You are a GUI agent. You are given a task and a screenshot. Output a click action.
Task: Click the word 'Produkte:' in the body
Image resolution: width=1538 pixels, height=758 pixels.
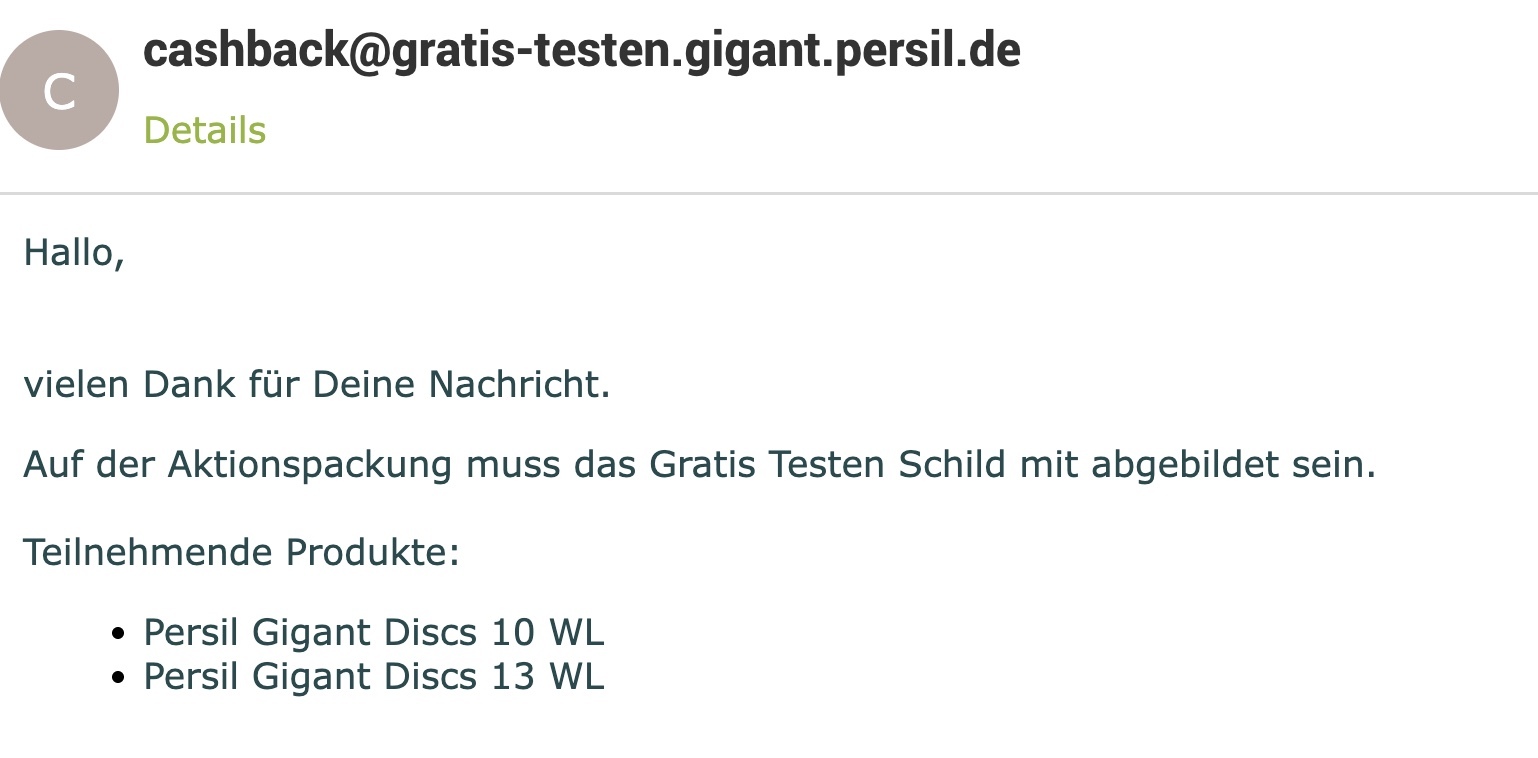373,552
